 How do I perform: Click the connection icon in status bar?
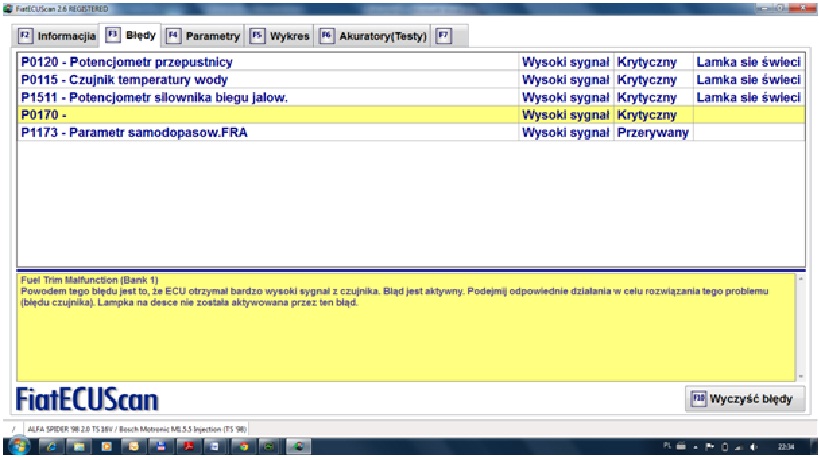pyautogui.click(x=14, y=429)
